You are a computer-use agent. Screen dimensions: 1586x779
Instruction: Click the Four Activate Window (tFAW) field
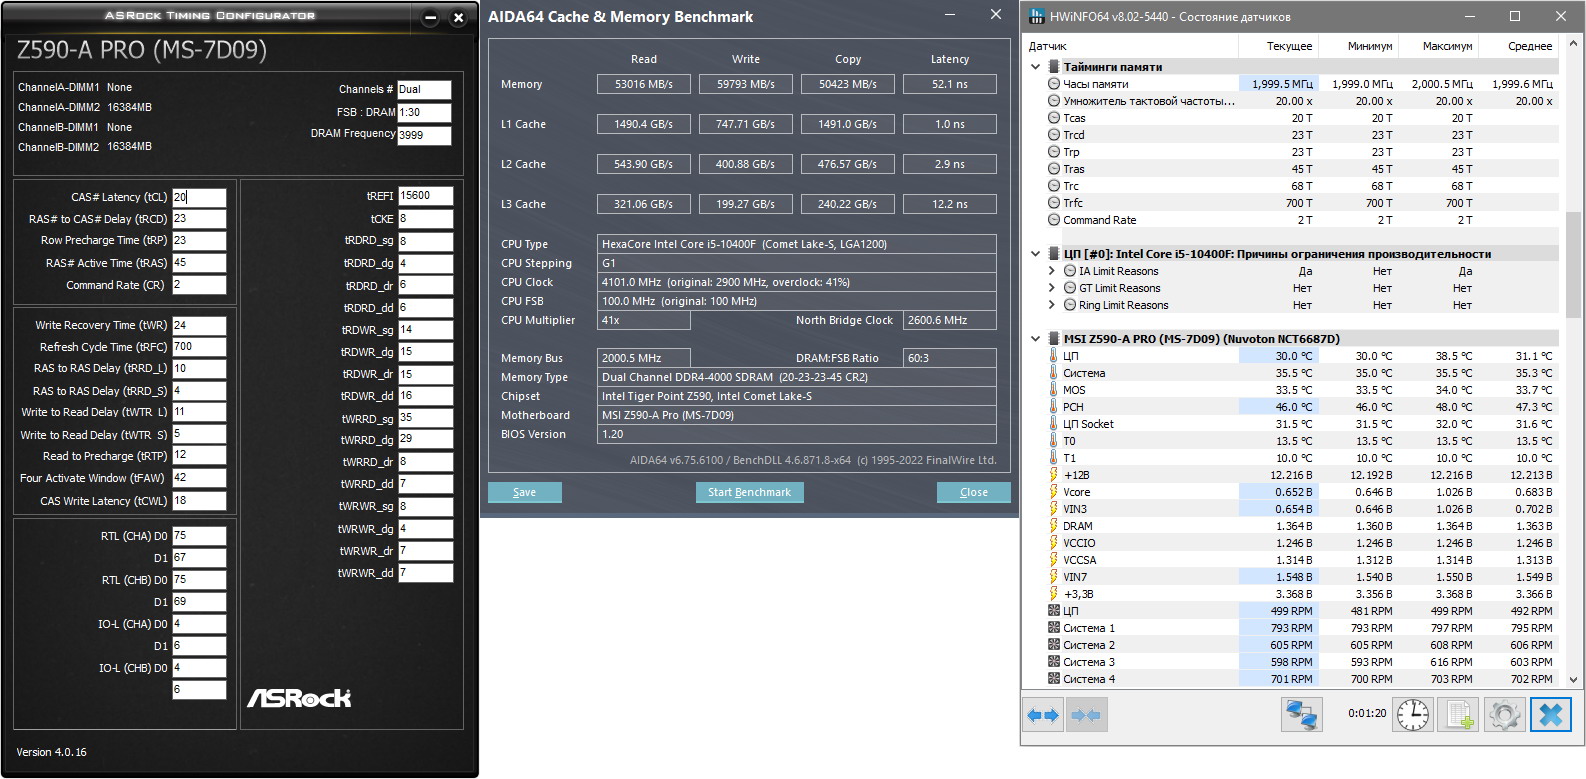point(199,478)
